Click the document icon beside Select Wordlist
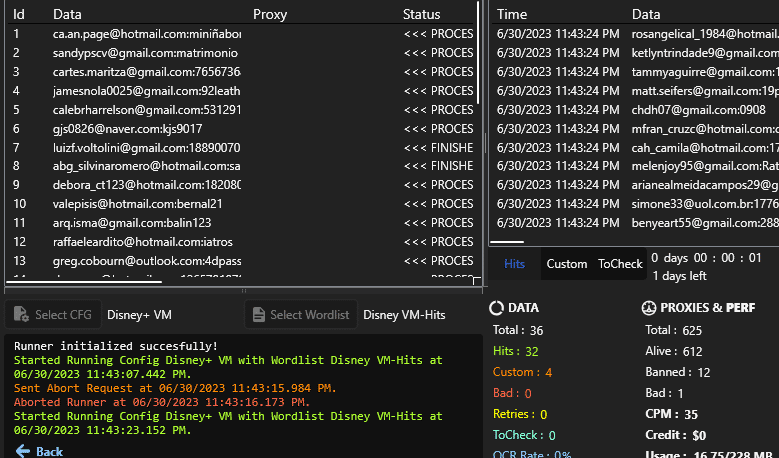 click(258, 315)
